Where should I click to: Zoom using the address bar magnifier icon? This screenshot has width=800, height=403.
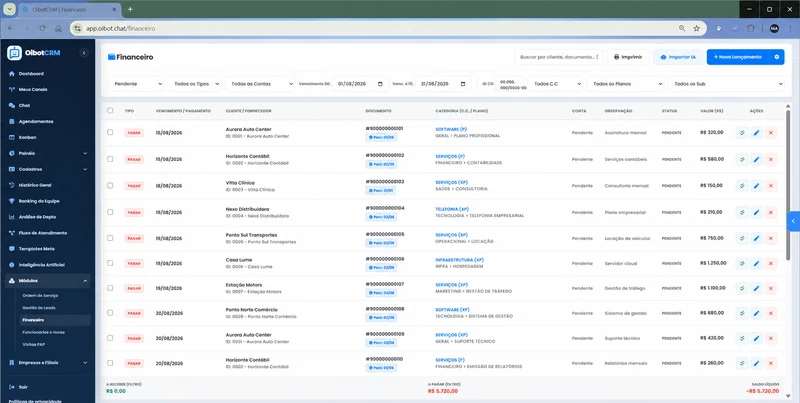point(682,29)
